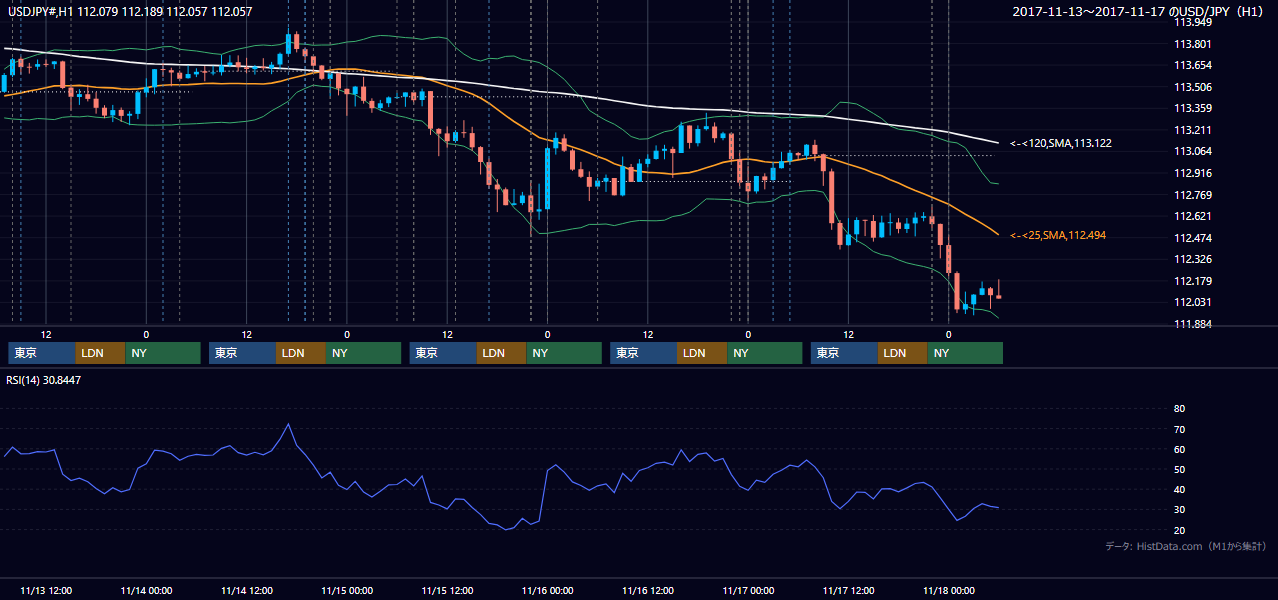
Task: Click RSI axis level 60
Action: [x=1179, y=449]
